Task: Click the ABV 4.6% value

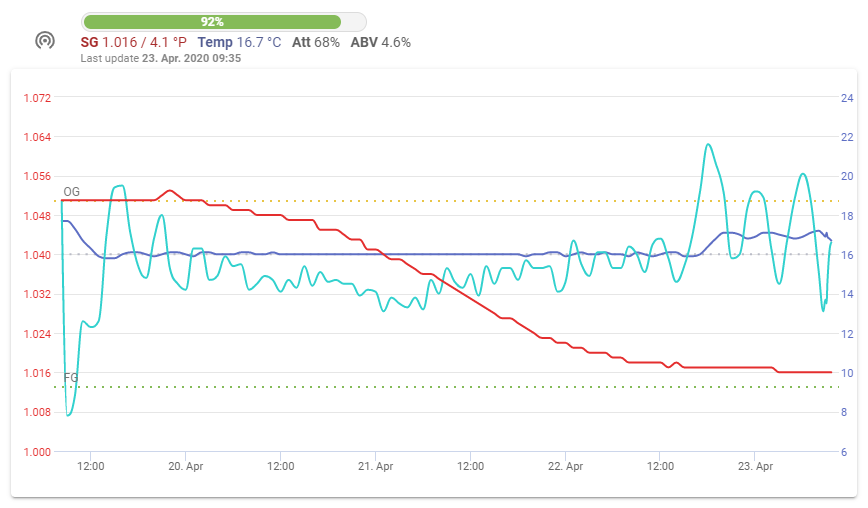Action: (380, 42)
